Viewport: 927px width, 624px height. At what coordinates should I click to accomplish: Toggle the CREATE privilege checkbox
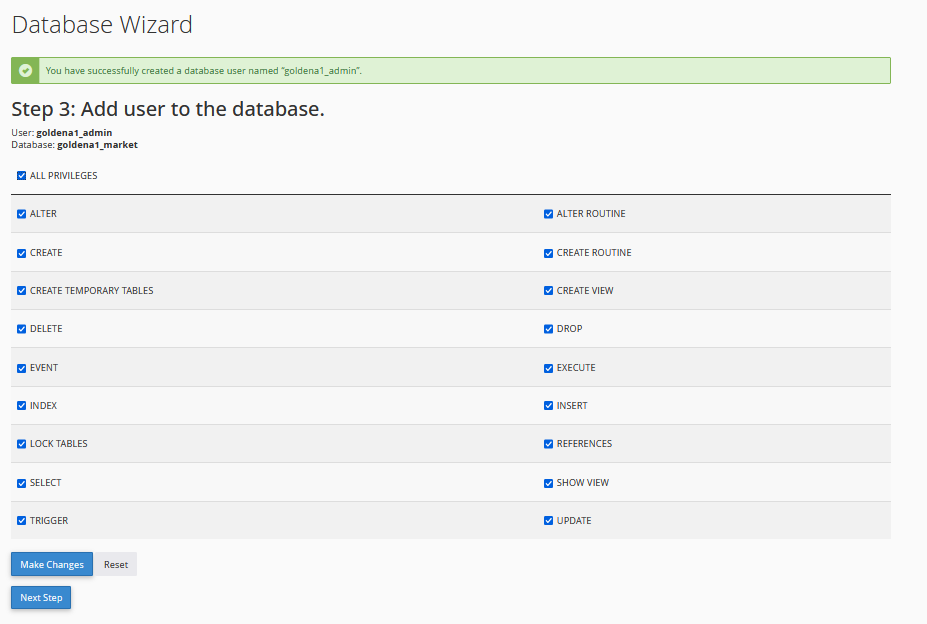coord(21,253)
